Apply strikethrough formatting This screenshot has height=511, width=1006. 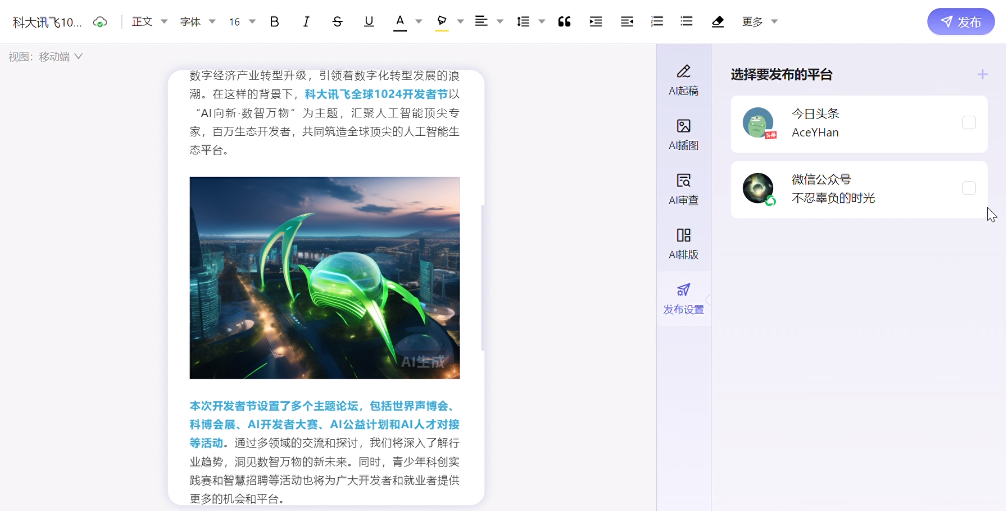pyautogui.click(x=337, y=22)
